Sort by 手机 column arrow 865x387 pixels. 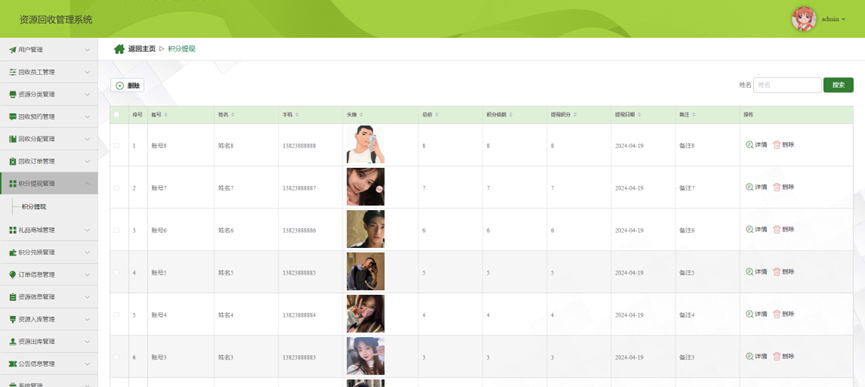(297, 115)
